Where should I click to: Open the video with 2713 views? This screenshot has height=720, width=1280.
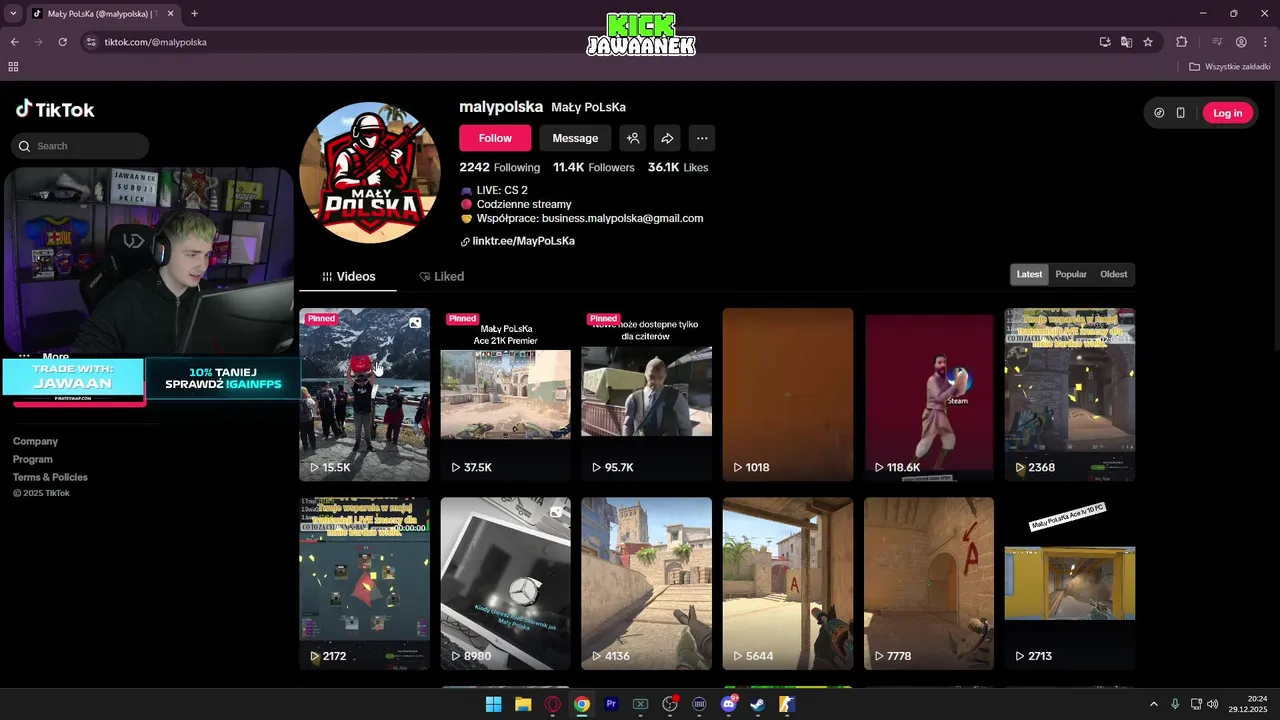pyautogui.click(x=1070, y=583)
